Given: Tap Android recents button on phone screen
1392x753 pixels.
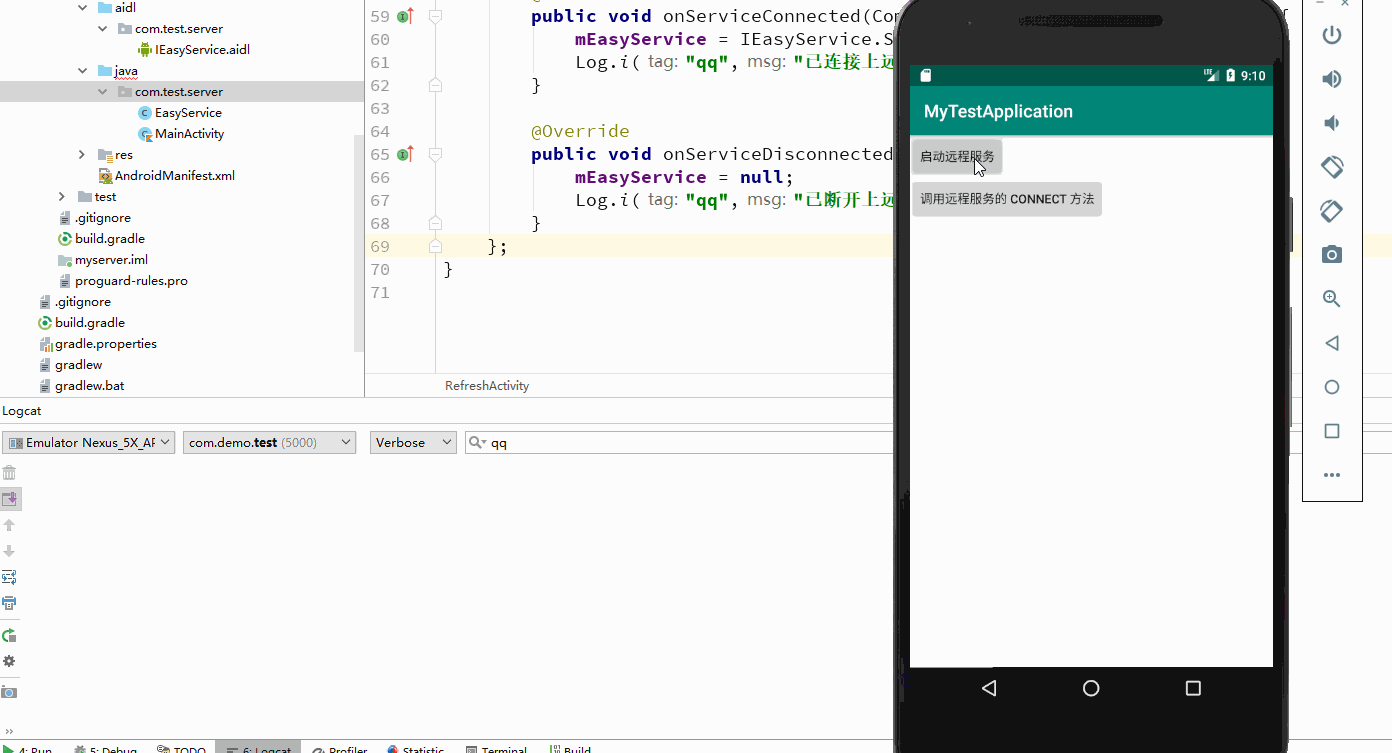Looking at the screenshot, I should [x=1193, y=688].
